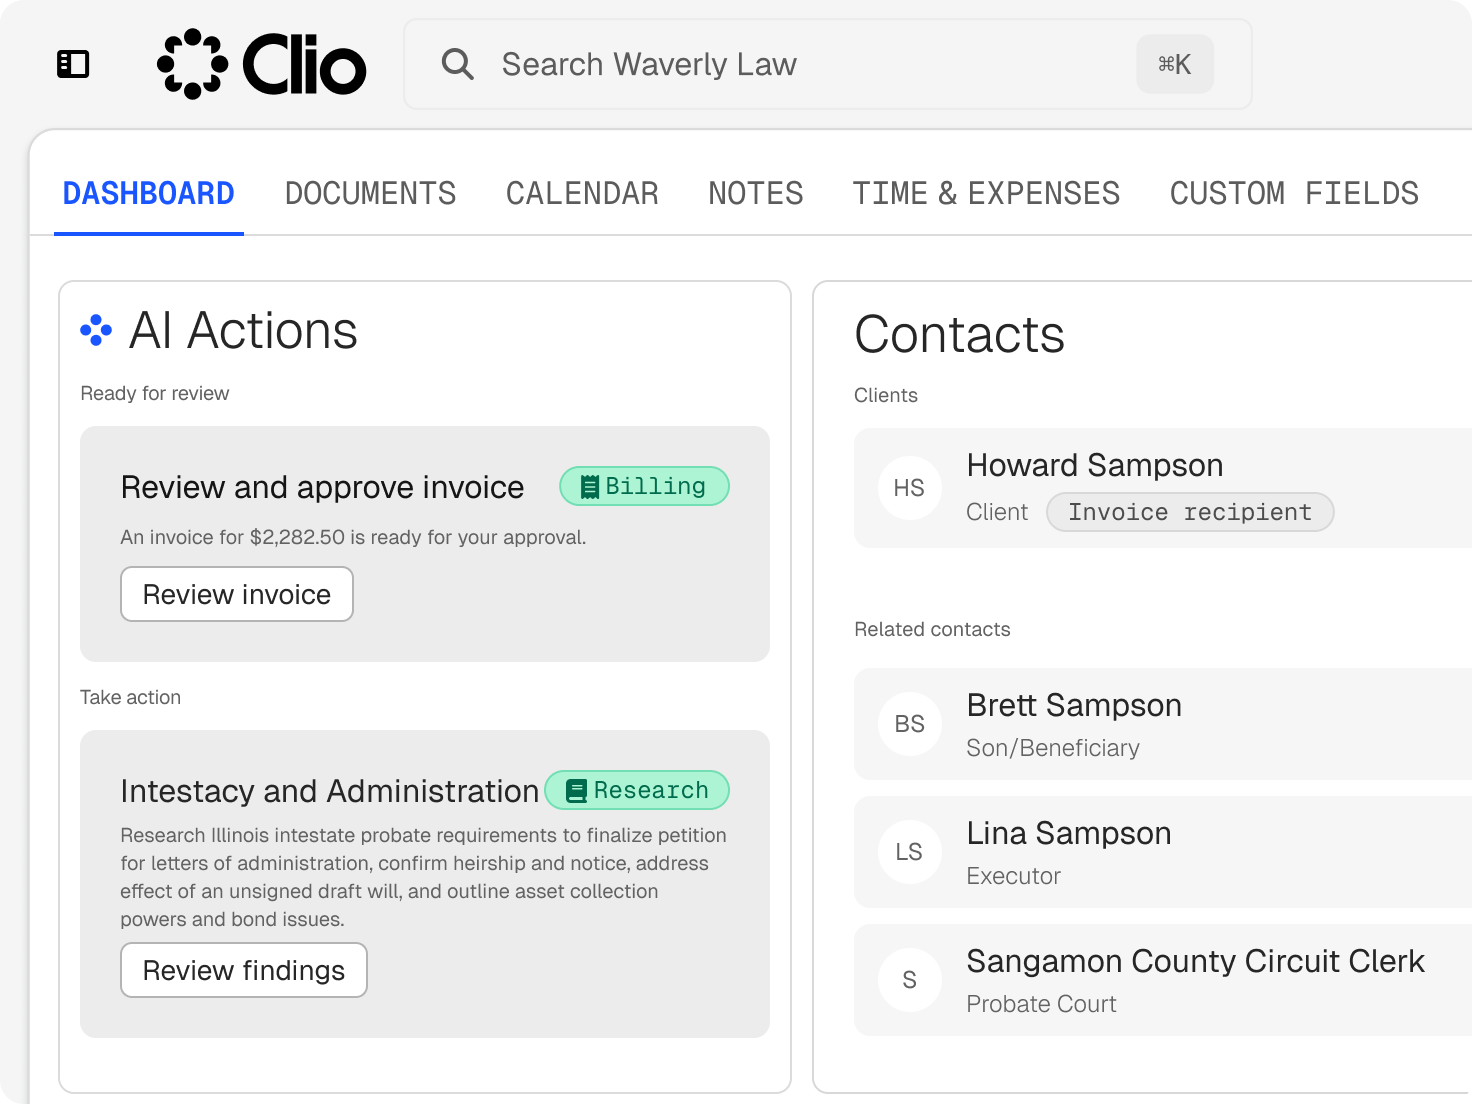Open the Notes tab
1472x1104 pixels.
[756, 193]
